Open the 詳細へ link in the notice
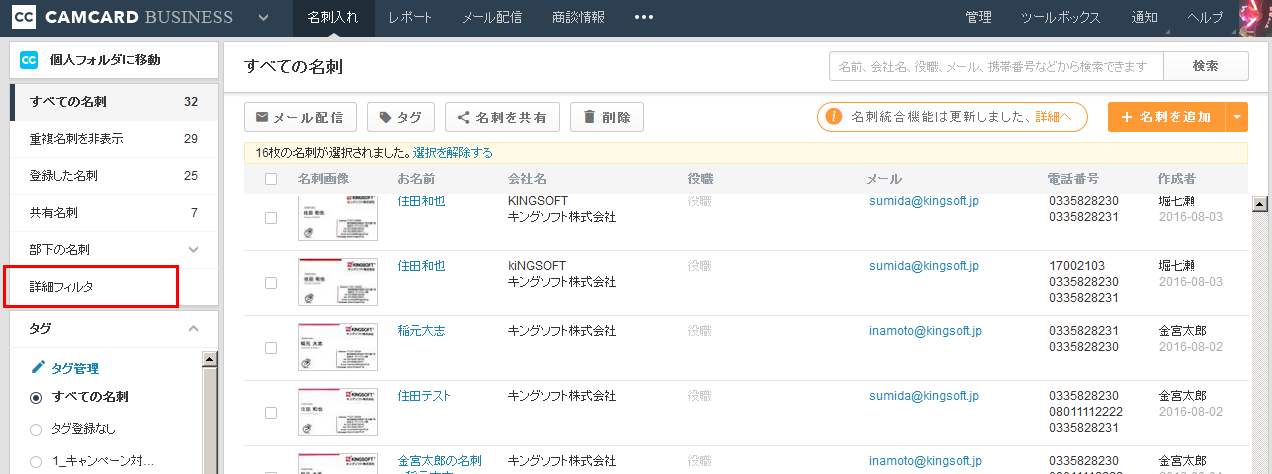Viewport: 1272px width, 474px height. 1054,117
